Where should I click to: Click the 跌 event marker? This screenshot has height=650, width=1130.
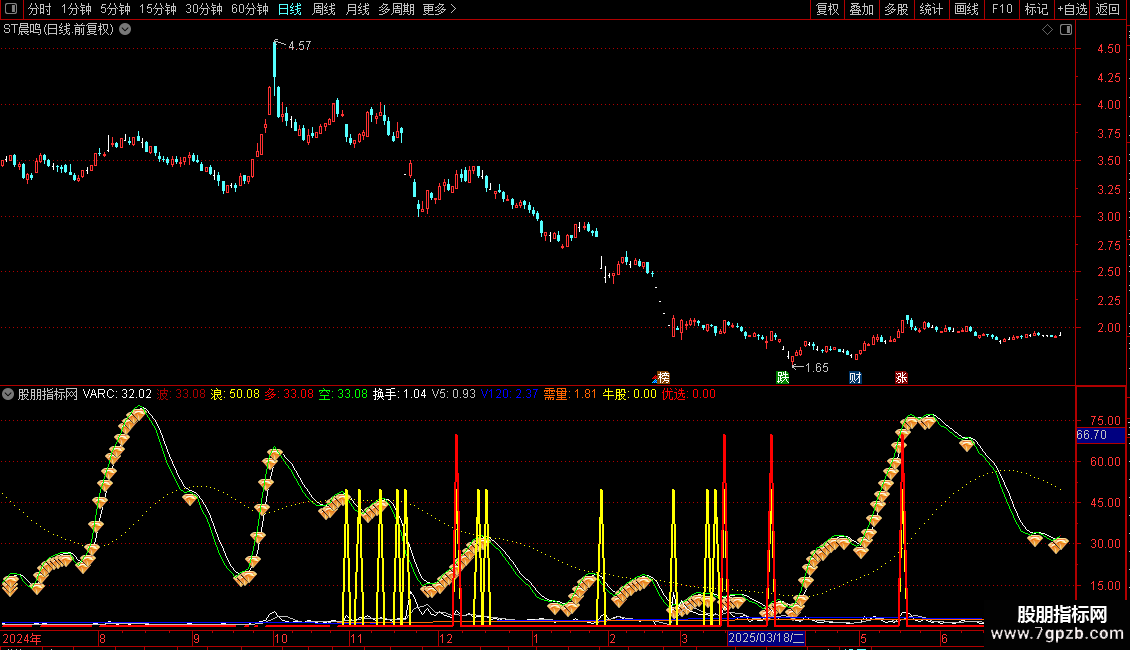pyautogui.click(x=783, y=378)
